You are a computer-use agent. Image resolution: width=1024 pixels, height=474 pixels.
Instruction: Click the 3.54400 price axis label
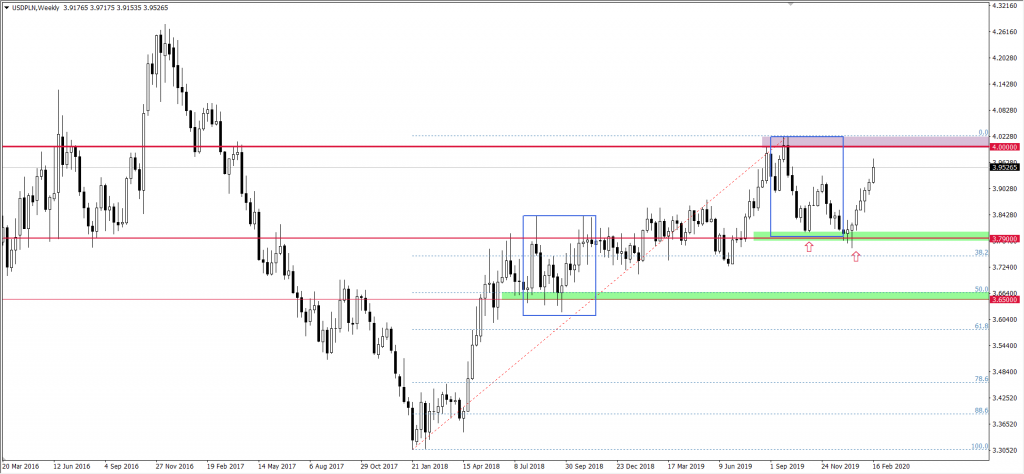tap(1004, 346)
